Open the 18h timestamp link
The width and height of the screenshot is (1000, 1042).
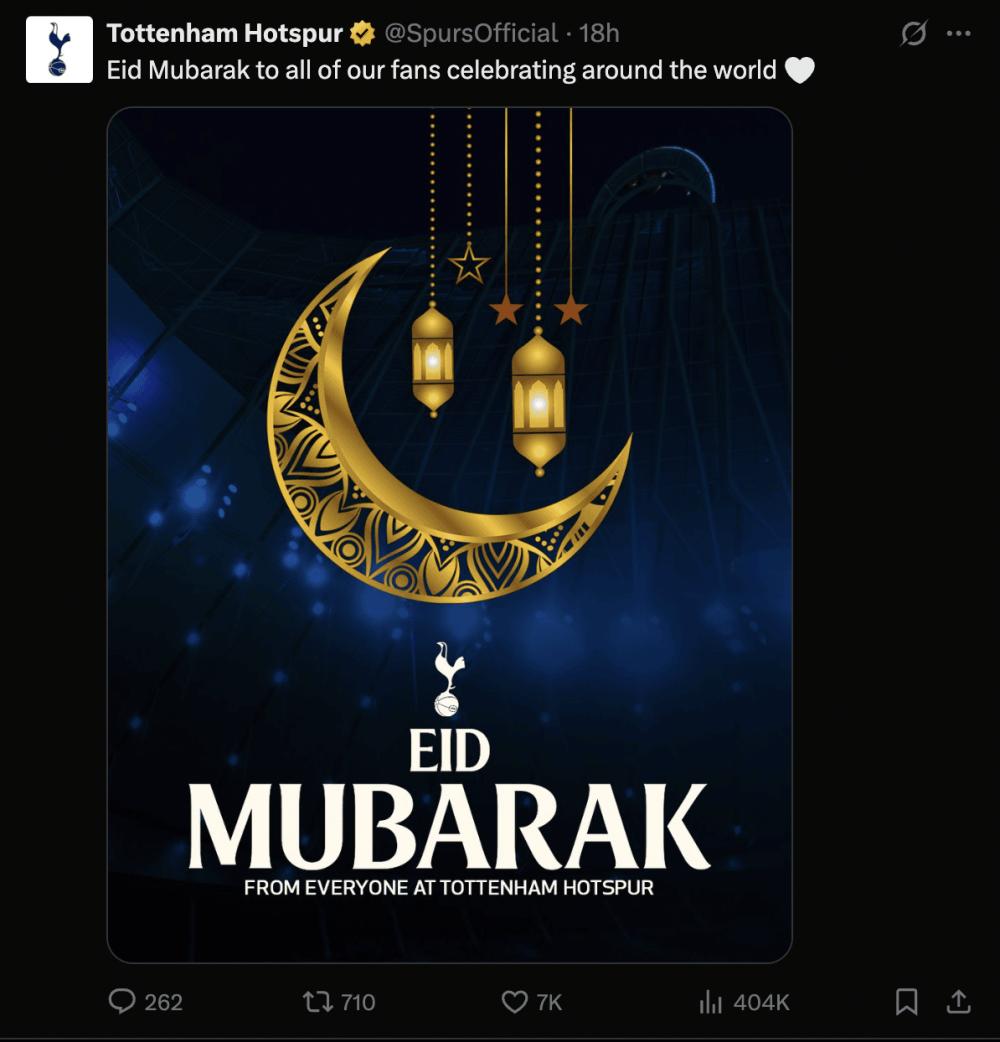[x=599, y=33]
